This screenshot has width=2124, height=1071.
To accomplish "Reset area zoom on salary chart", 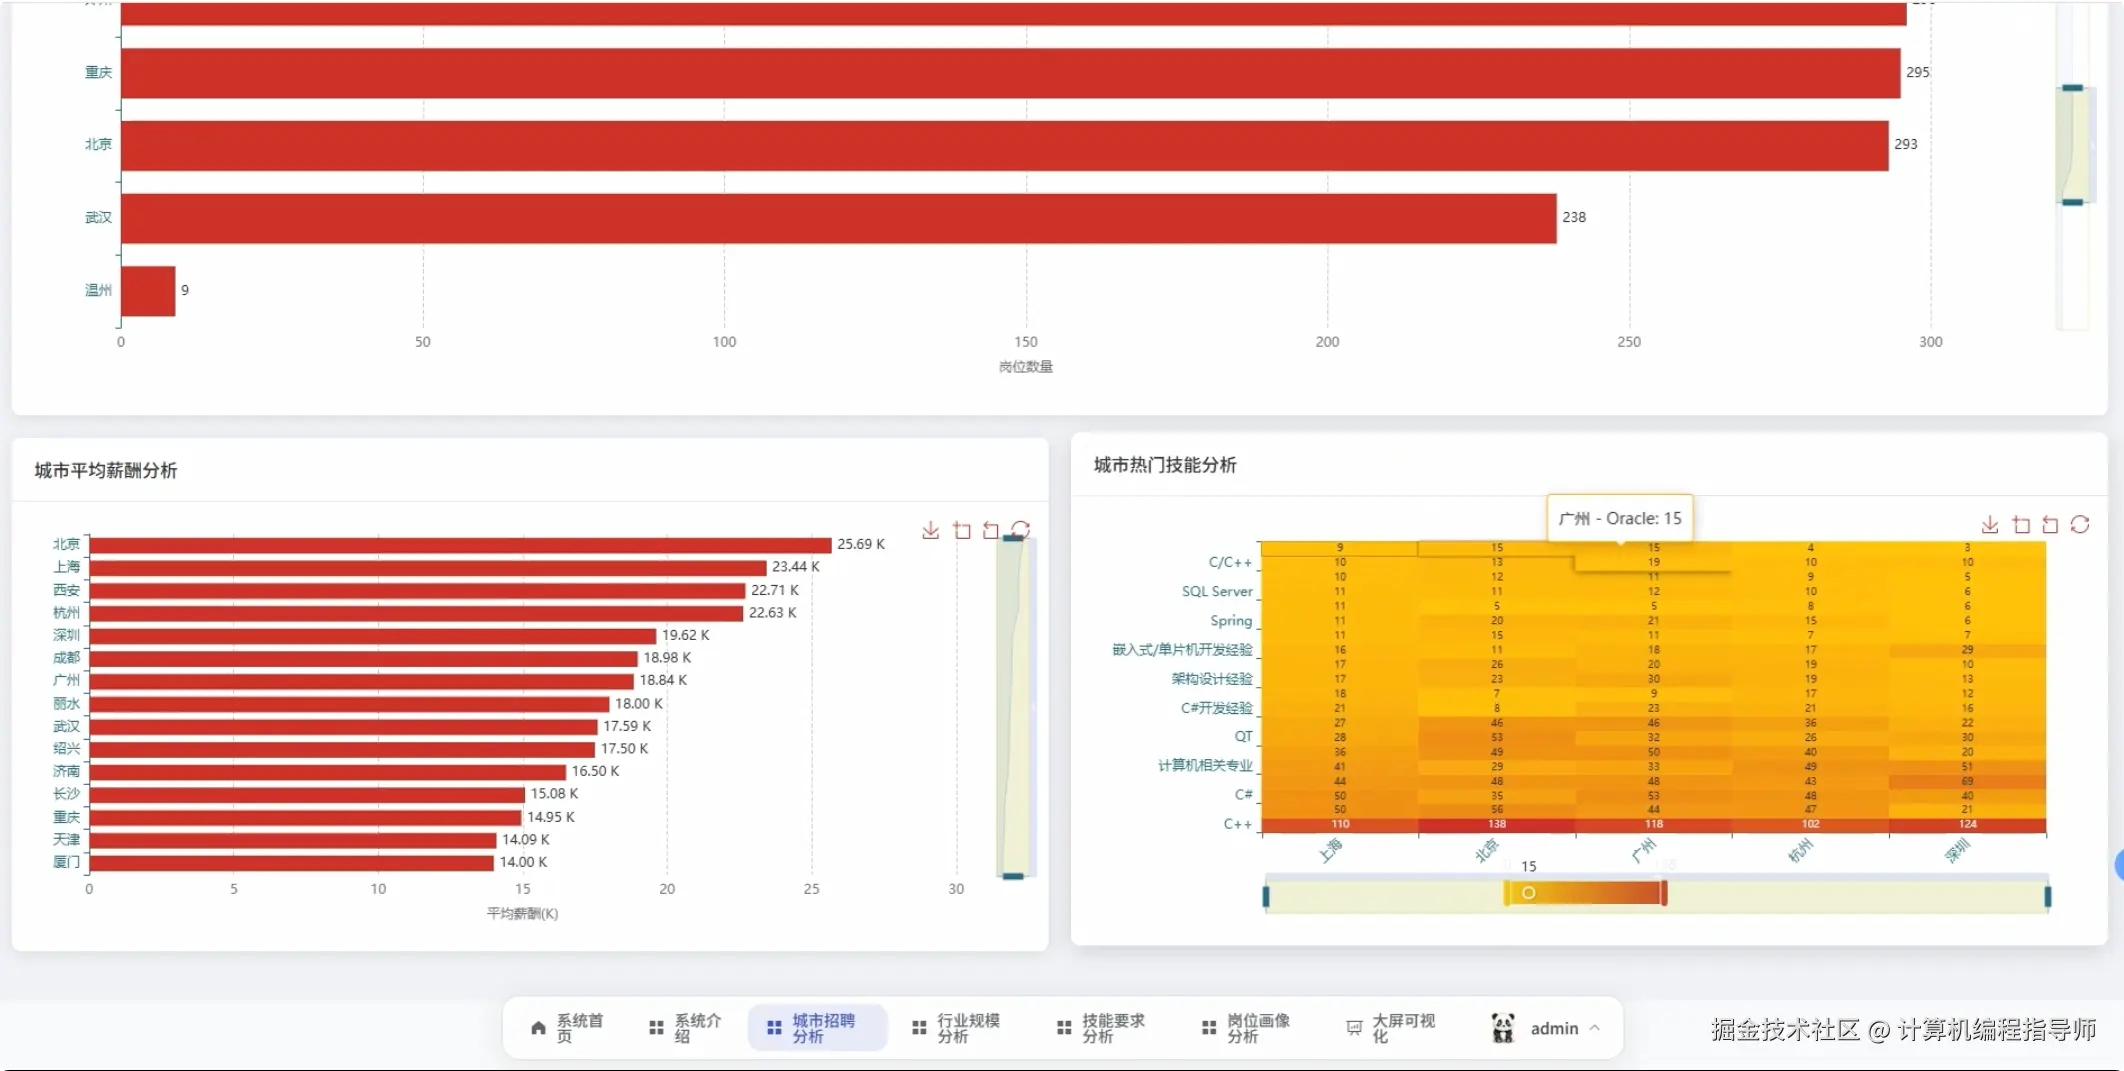I will click(991, 530).
